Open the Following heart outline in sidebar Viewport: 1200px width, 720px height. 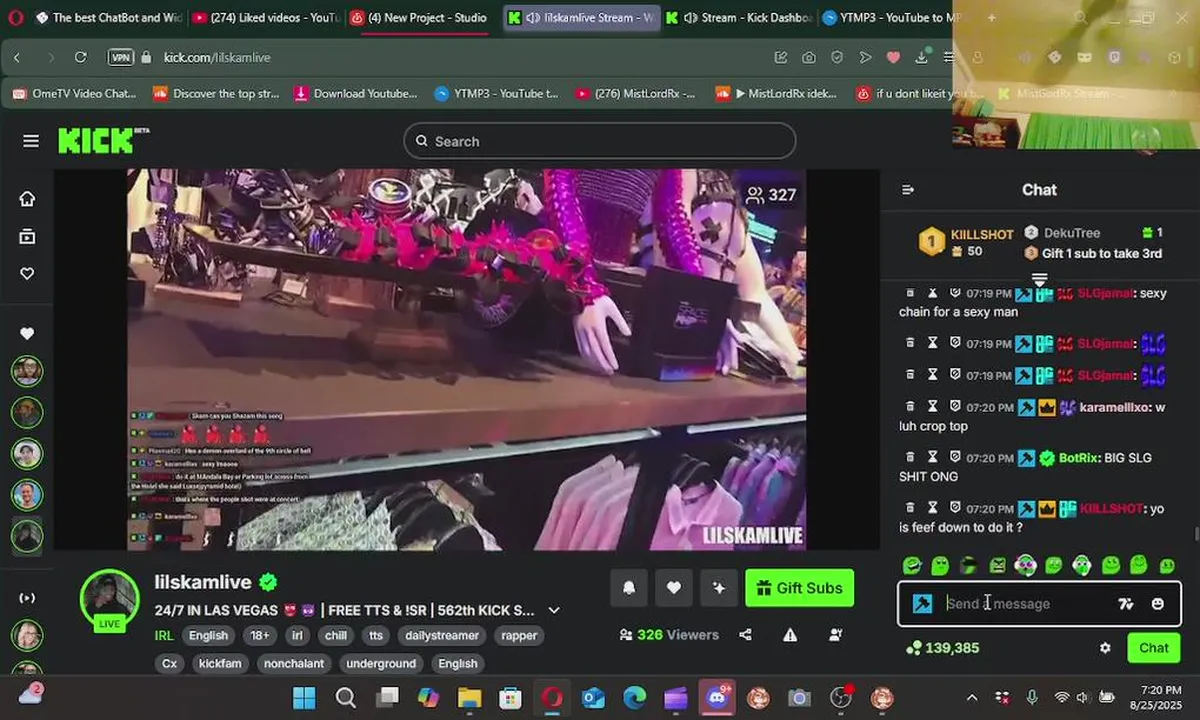tap(27, 274)
